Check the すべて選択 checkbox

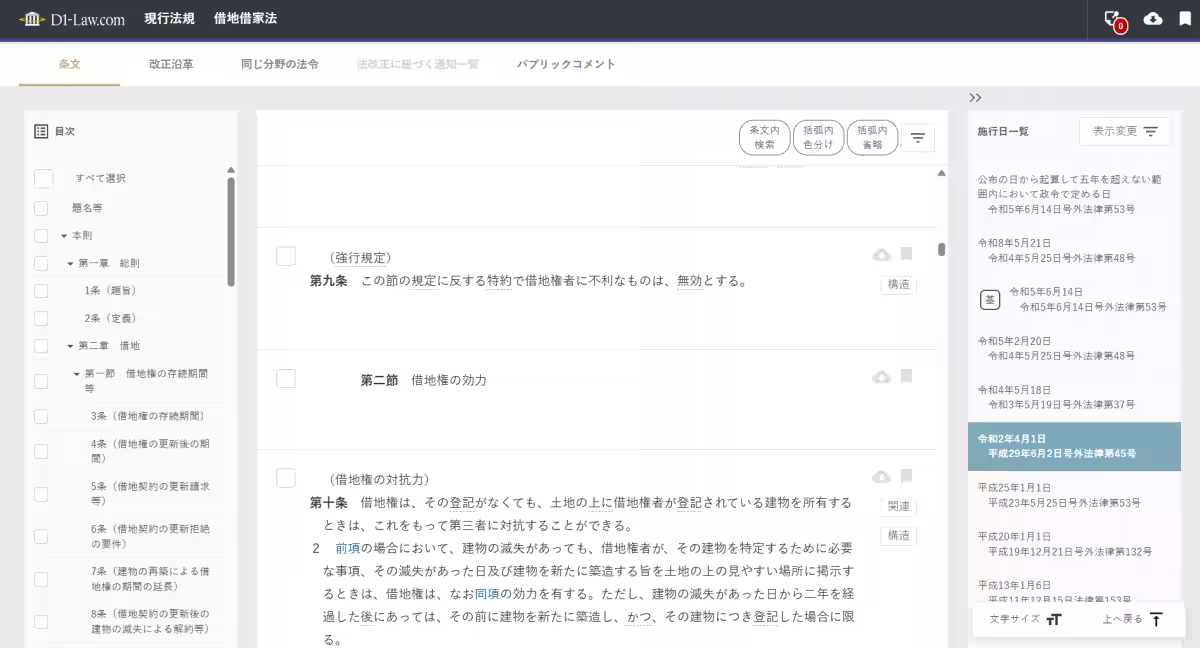43,178
